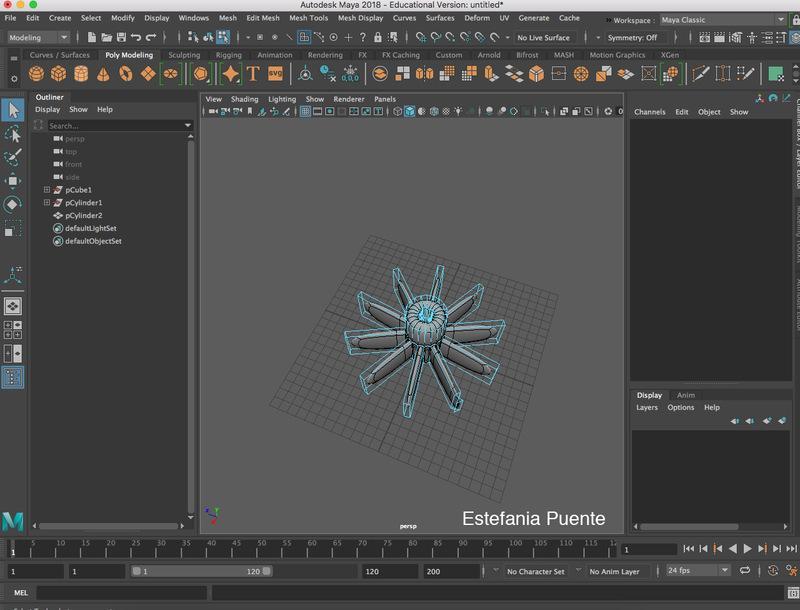Click the SVG shelf icon
This screenshot has width=800, height=610.
coord(275,74)
